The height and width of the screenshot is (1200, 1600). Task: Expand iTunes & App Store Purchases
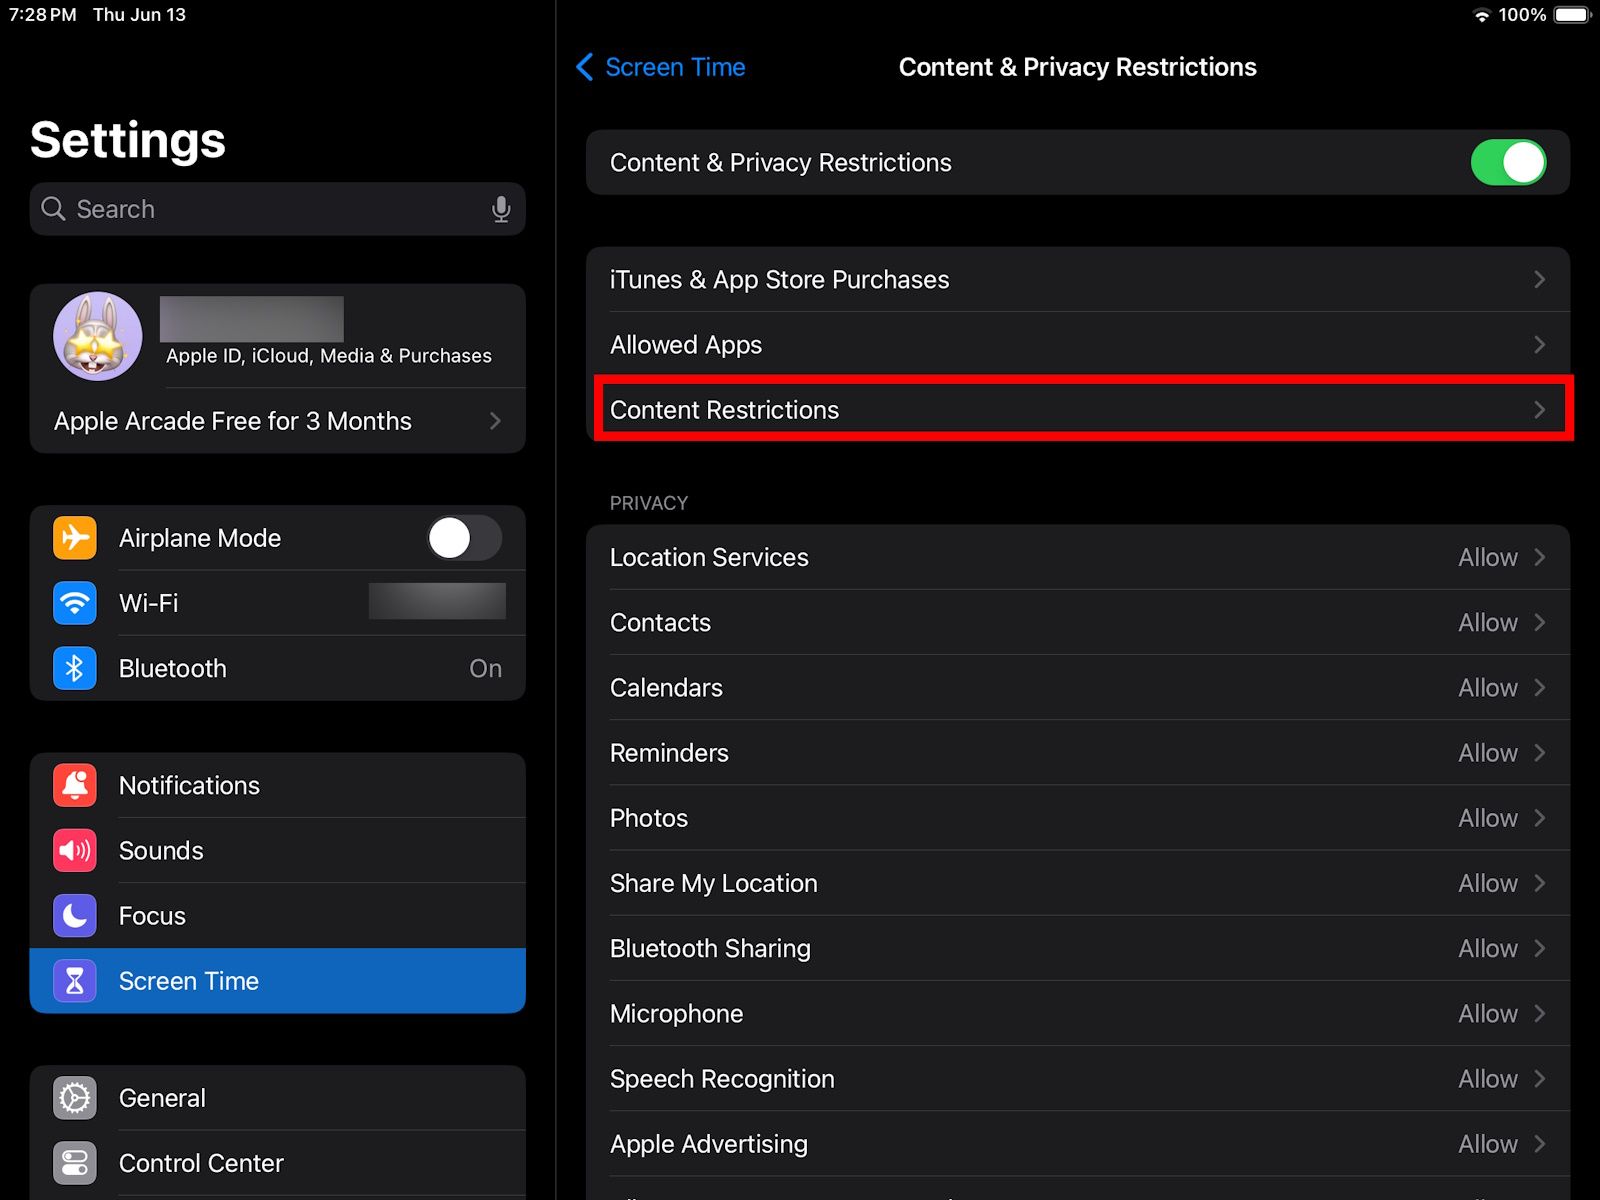1077,280
